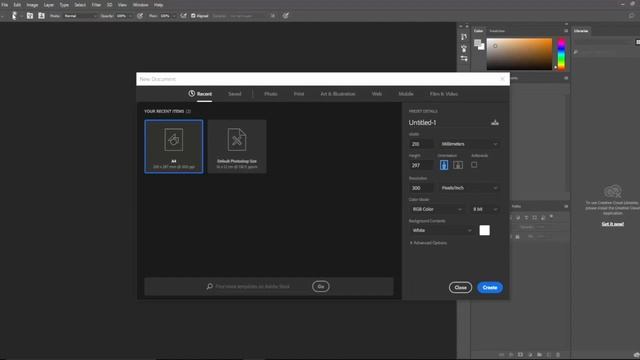Click the Create button

coord(490,287)
